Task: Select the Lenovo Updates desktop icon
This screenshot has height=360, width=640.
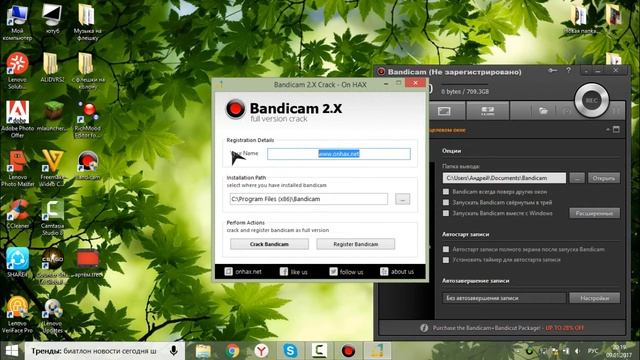Action: coord(53,316)
